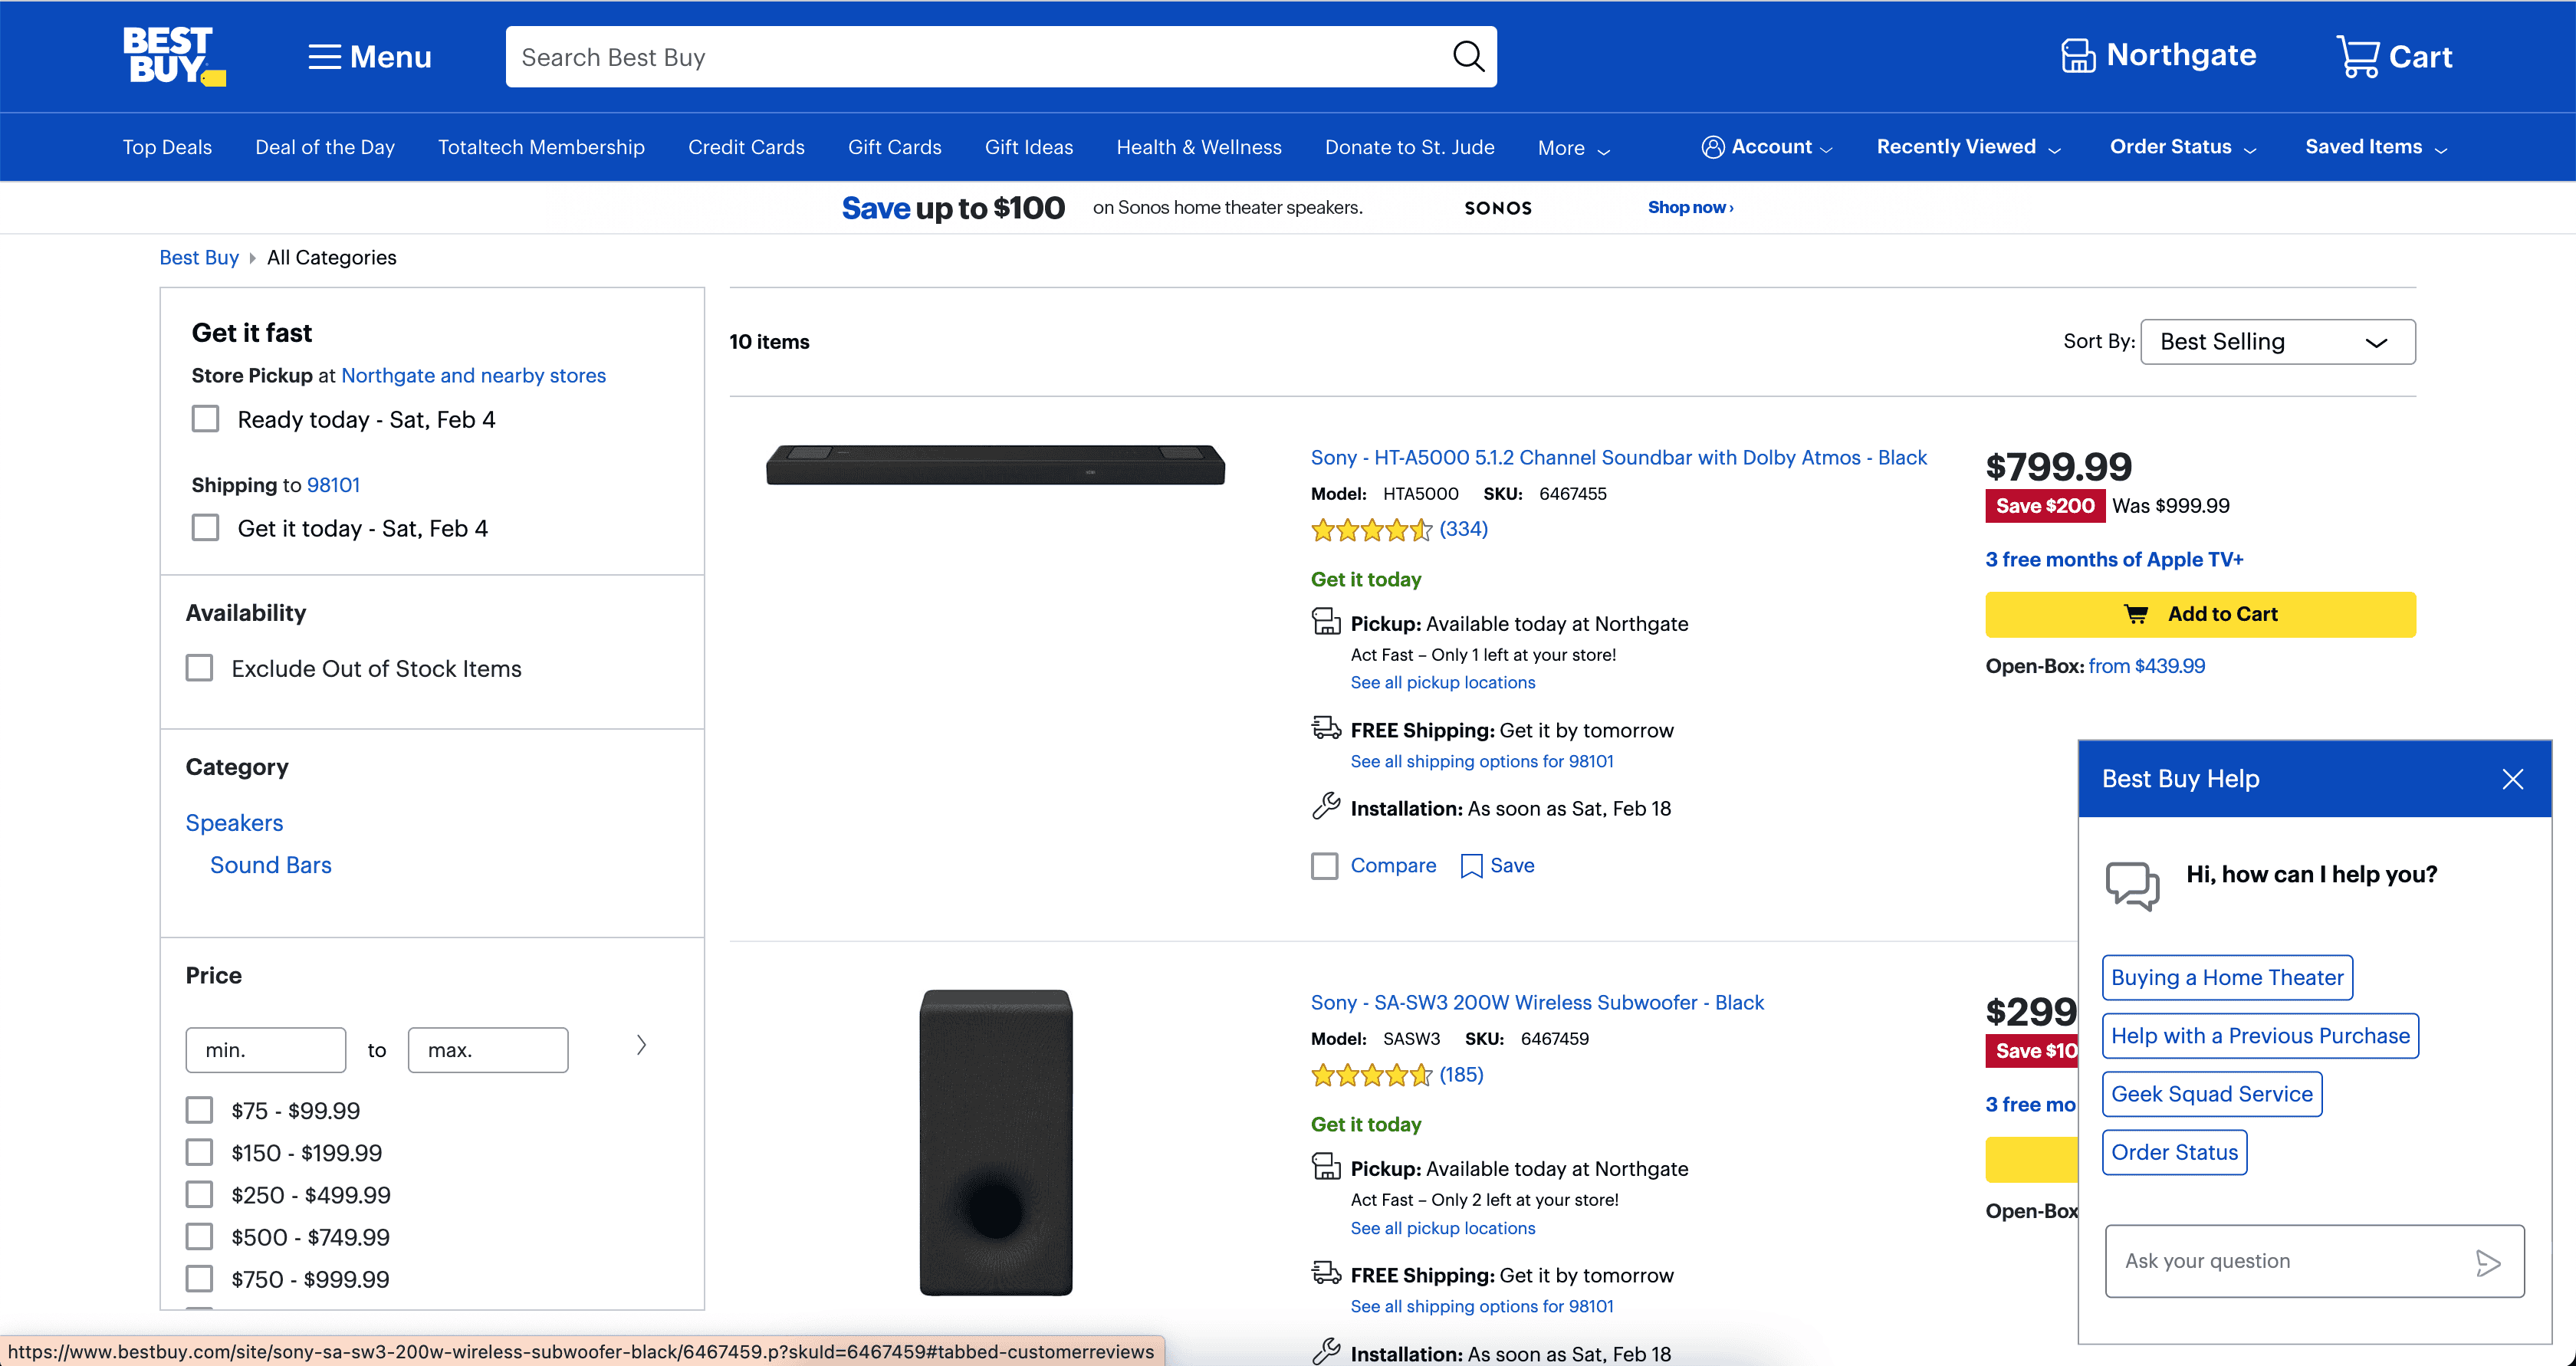The width and height of the screenshot is (2576, 1366).
Task: Expand the More navigation menu
Action: pyautogui.click(x=1573, y=148)
